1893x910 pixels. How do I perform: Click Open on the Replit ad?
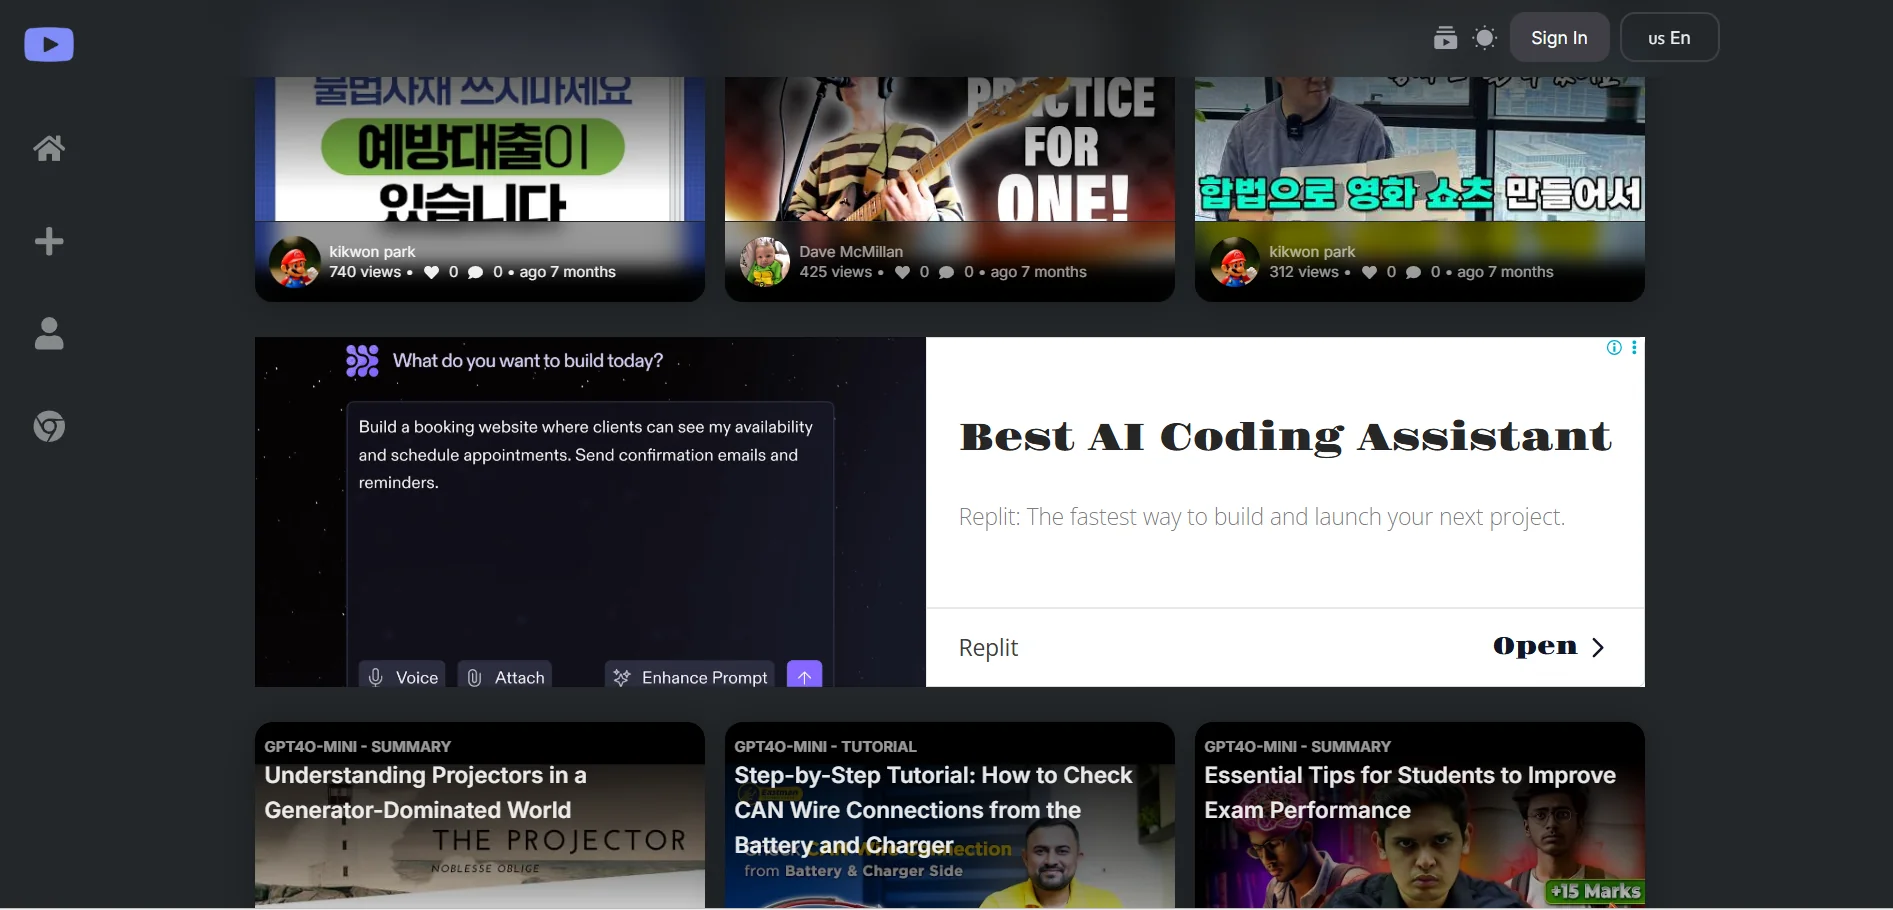coord(1547,647)
